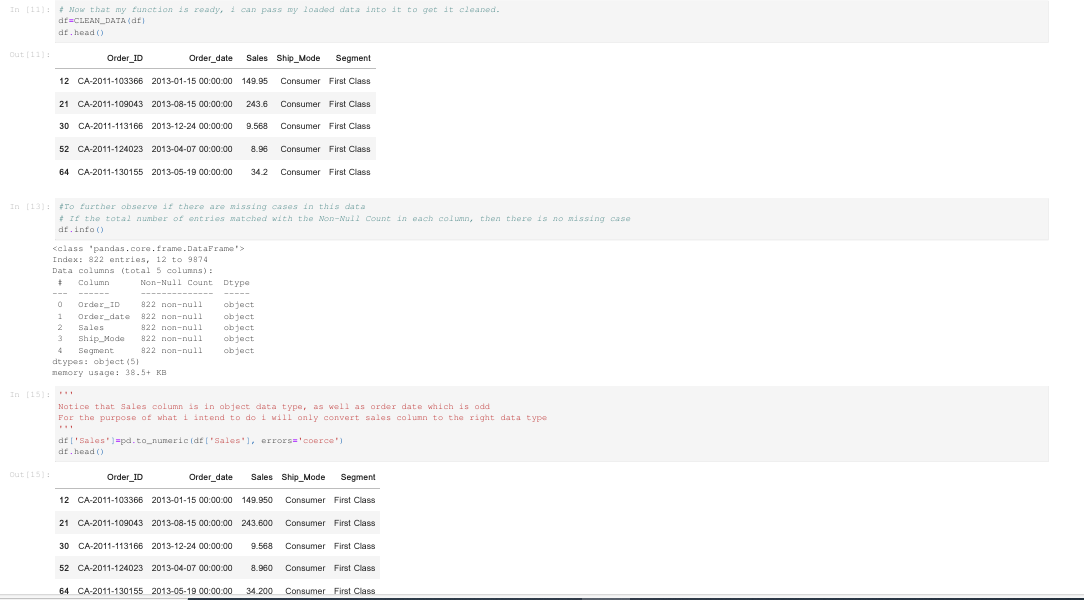Click row index 12 in Out[15] table
This screenshot has width=1084, height=600.
(64, 500)
